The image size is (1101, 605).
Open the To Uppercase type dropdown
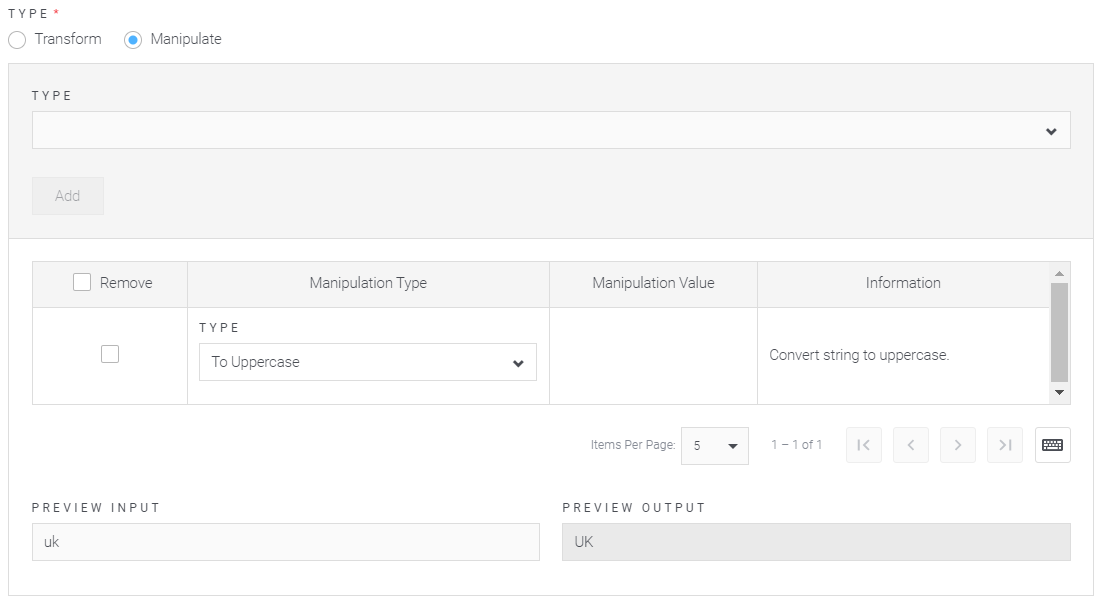tap(368, 362)
